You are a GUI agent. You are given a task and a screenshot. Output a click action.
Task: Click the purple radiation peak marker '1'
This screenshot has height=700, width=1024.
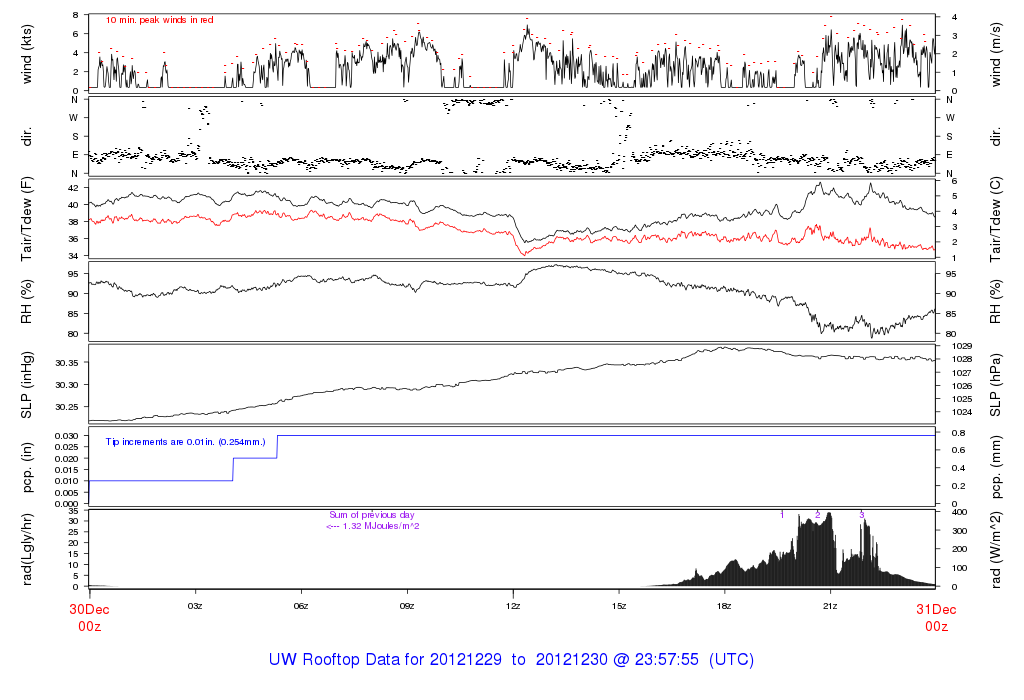[x=782, y=515]
